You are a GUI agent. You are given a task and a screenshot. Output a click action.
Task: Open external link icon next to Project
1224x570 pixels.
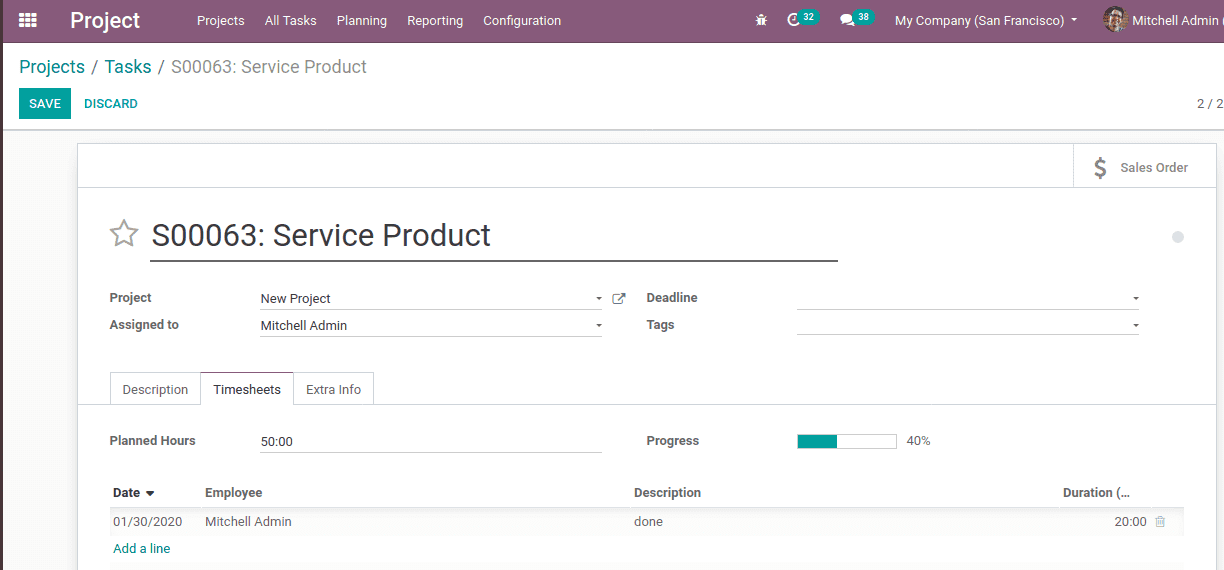pos(619,298)
